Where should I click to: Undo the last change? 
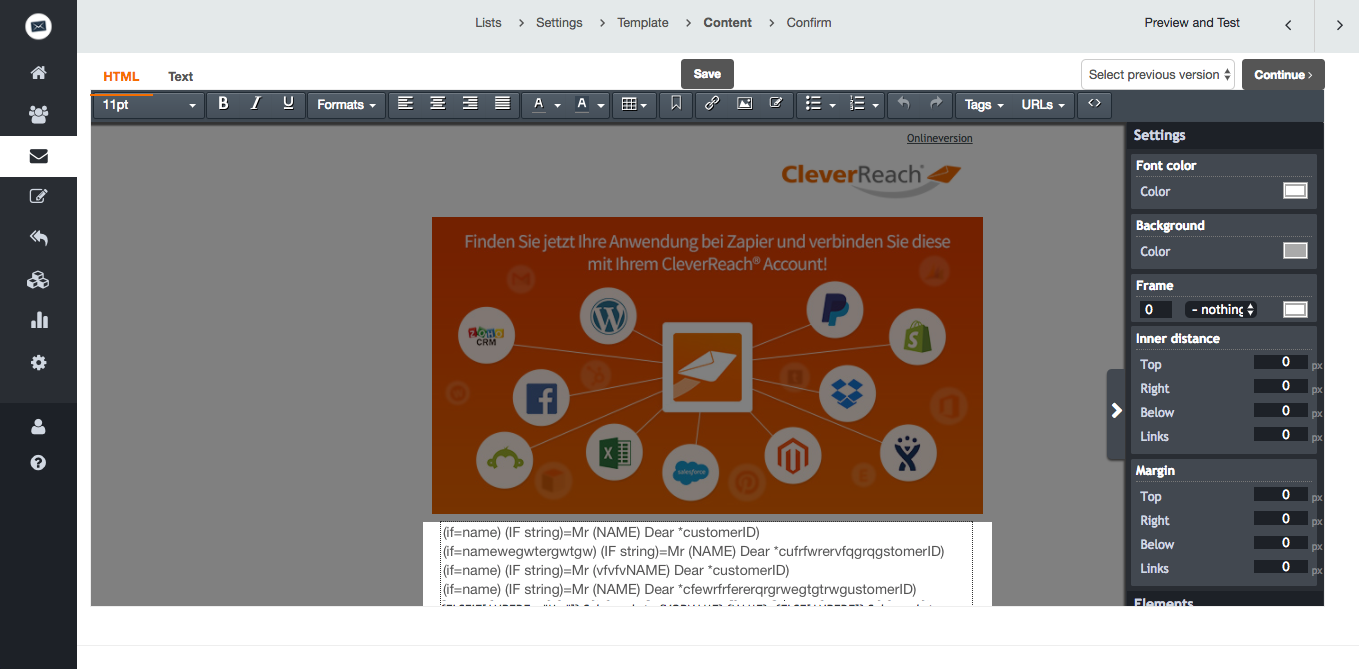pos(904,104)
